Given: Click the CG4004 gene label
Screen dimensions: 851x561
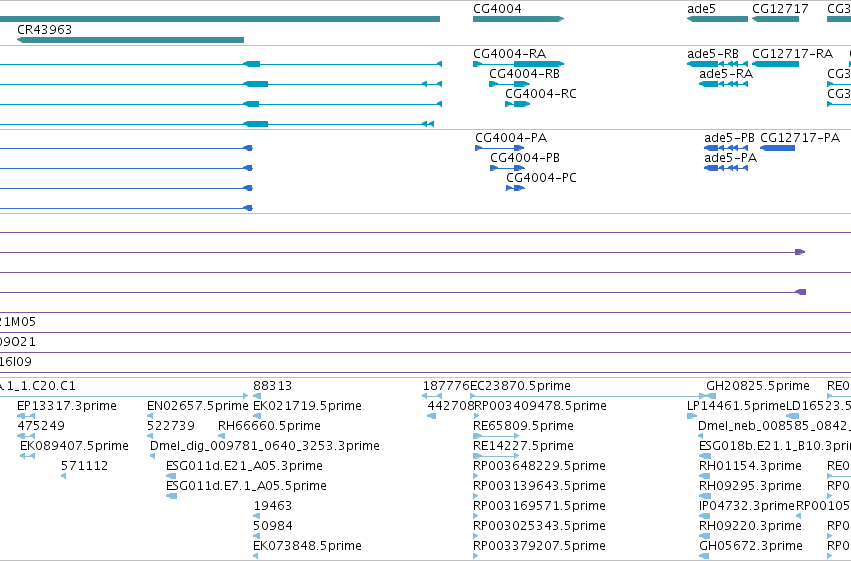Looking at the screenshot, I should pyautogui.click(x=497, y=9).
